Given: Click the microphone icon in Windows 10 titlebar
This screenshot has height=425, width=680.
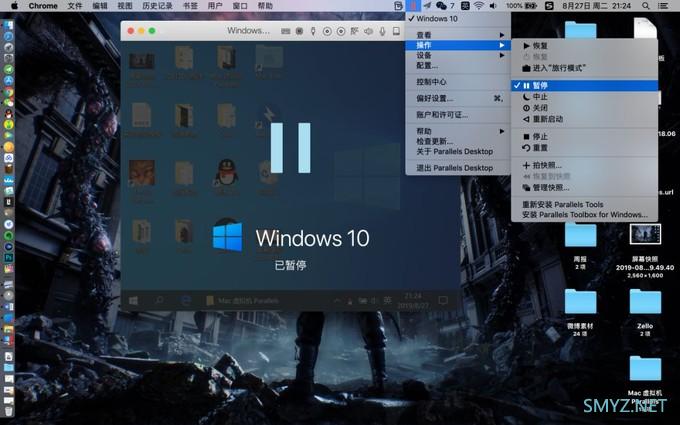Looking at the screenshot, I should coord(382,31).
